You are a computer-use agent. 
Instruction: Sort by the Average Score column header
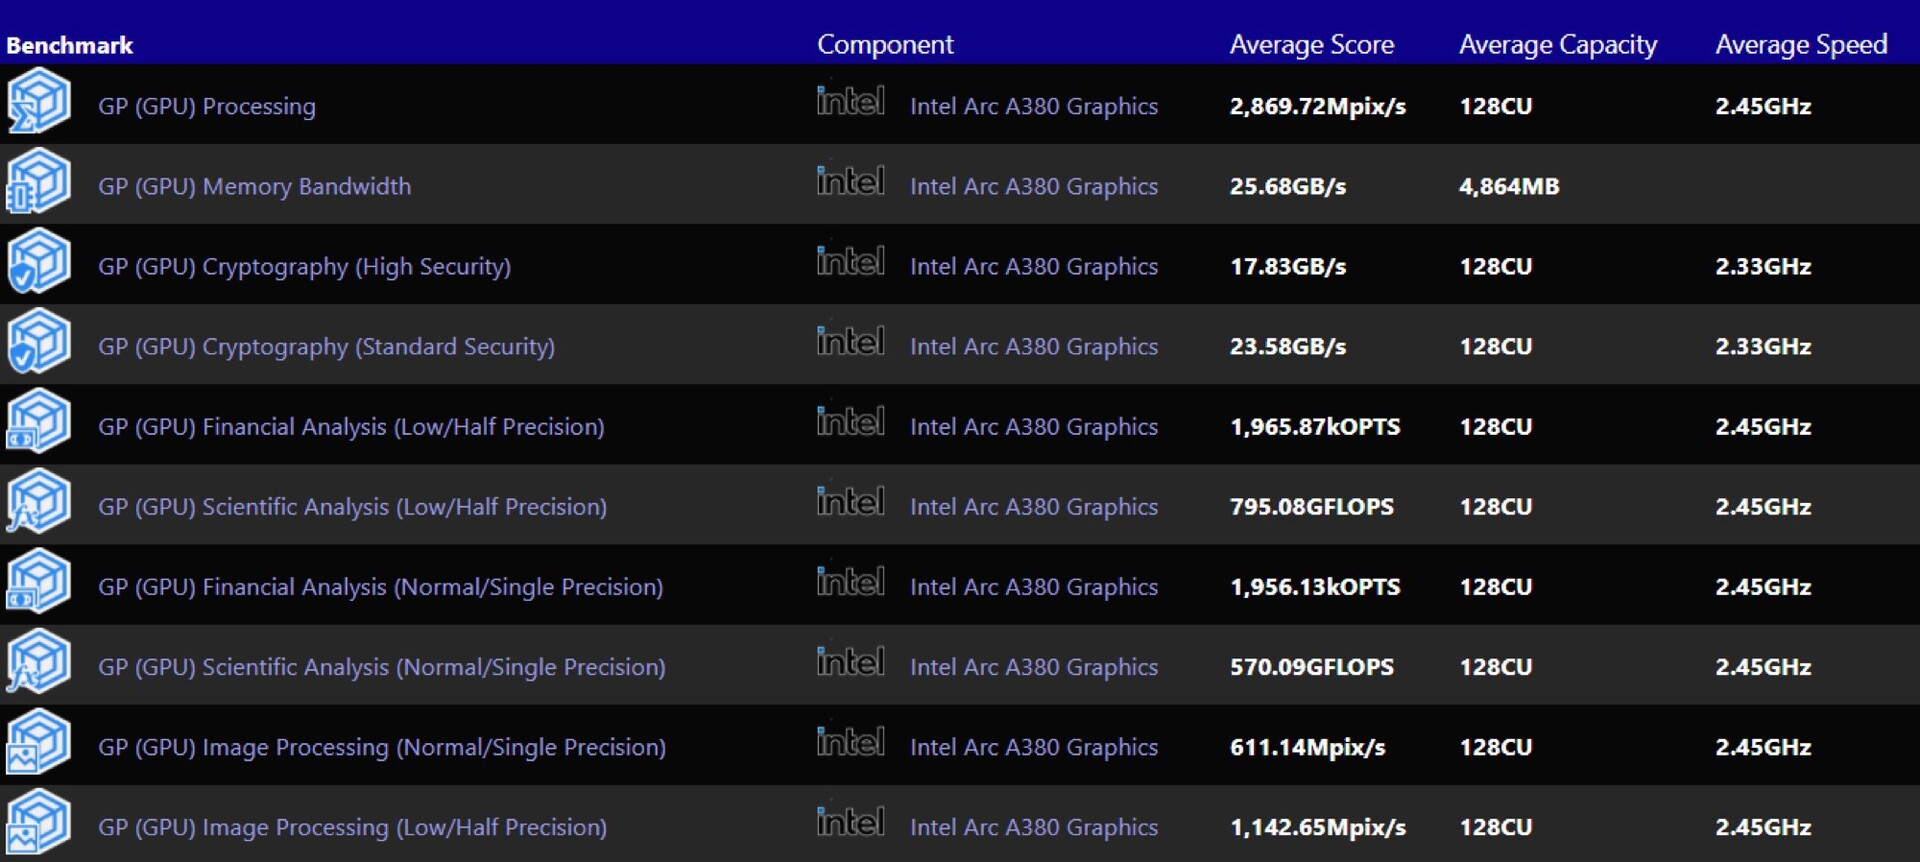click(x=1311, y=45)
